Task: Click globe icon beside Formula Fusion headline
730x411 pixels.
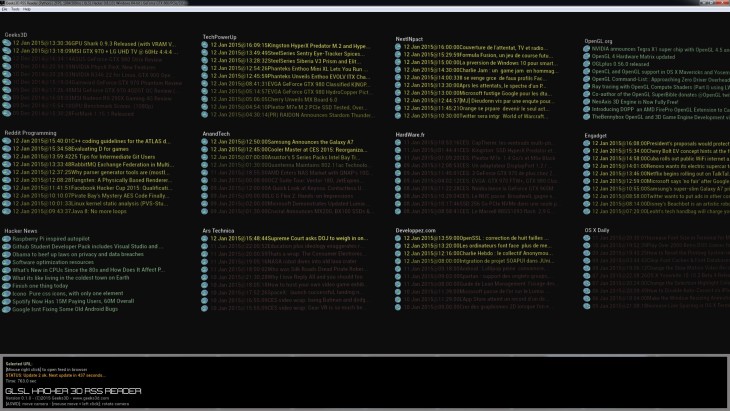Action: [398, 55]
